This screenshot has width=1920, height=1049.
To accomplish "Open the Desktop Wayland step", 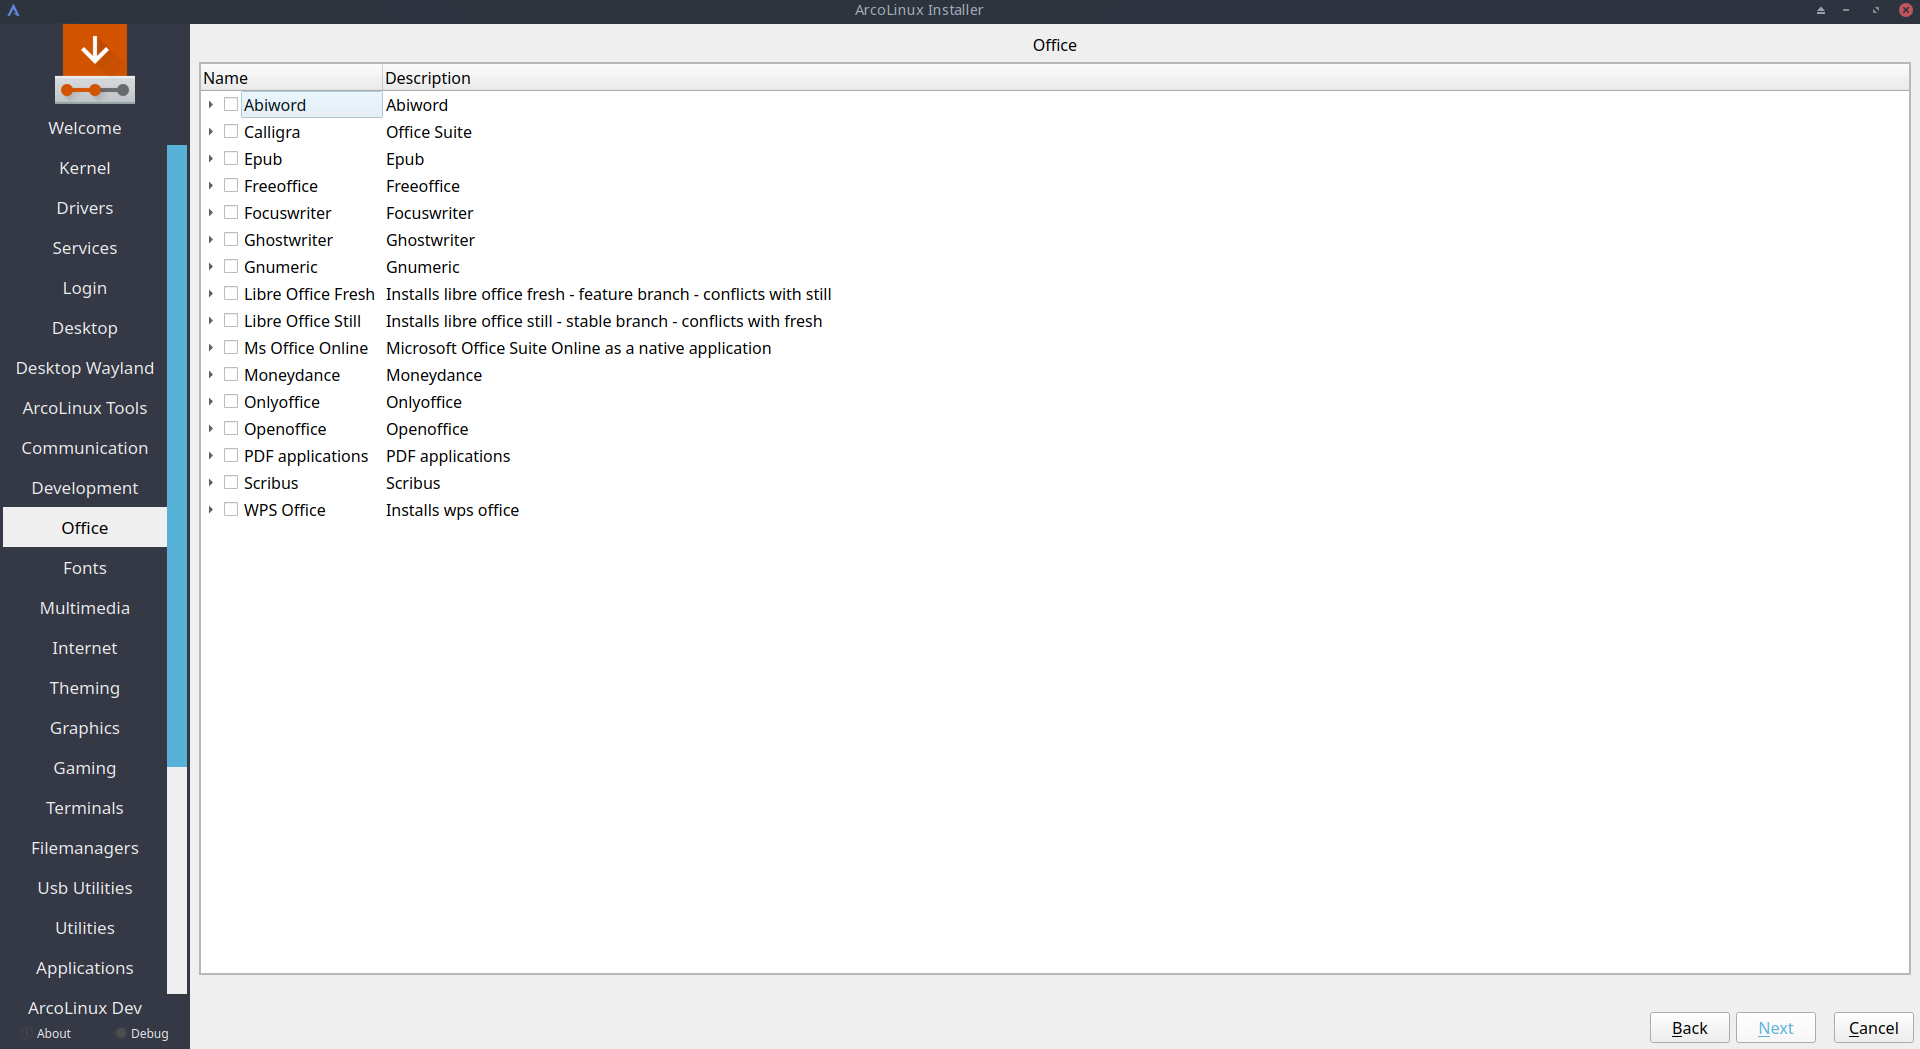I will pyautogui.click(x=85, y=368).
